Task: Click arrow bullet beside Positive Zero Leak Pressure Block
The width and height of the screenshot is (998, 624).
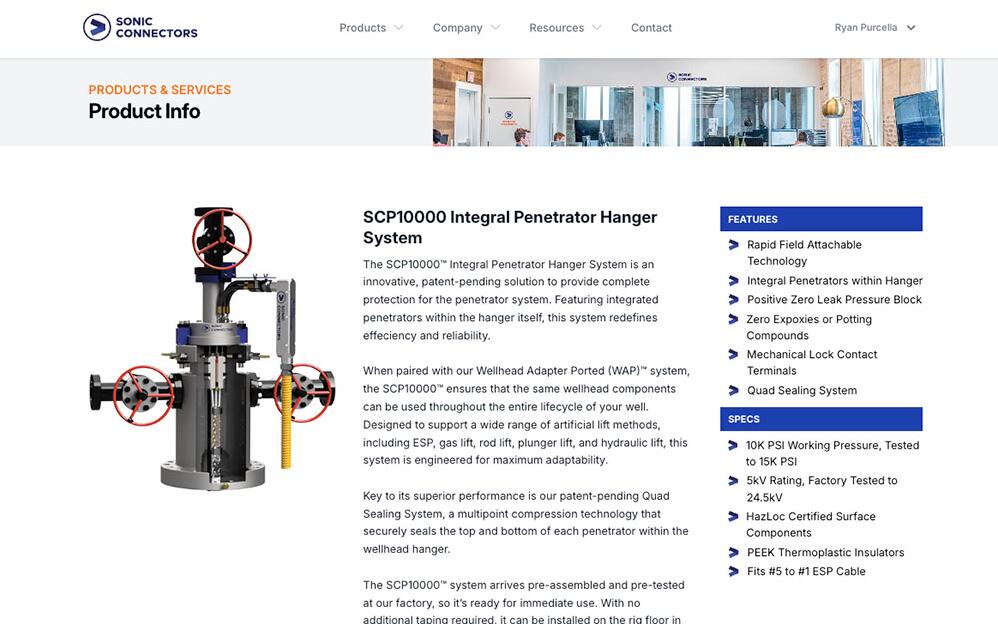Action: [733, 300]
